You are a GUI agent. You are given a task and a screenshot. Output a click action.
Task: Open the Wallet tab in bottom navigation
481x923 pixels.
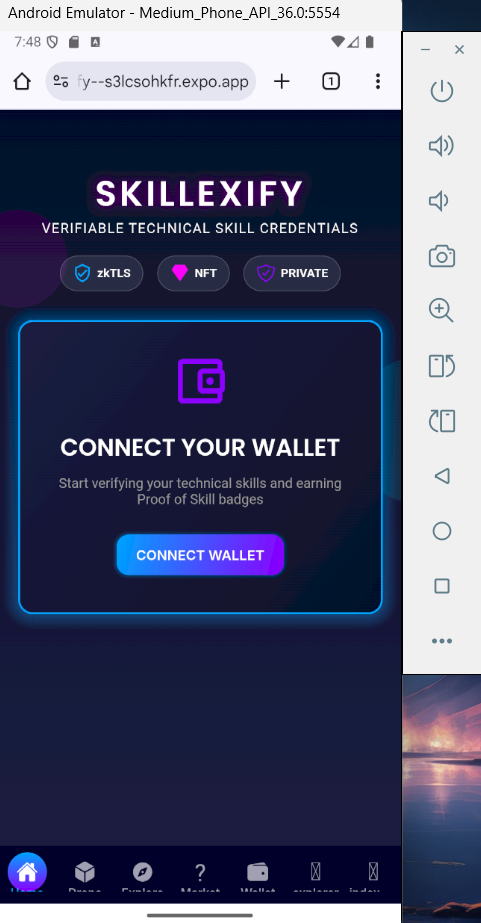click(x=258, y=872)
